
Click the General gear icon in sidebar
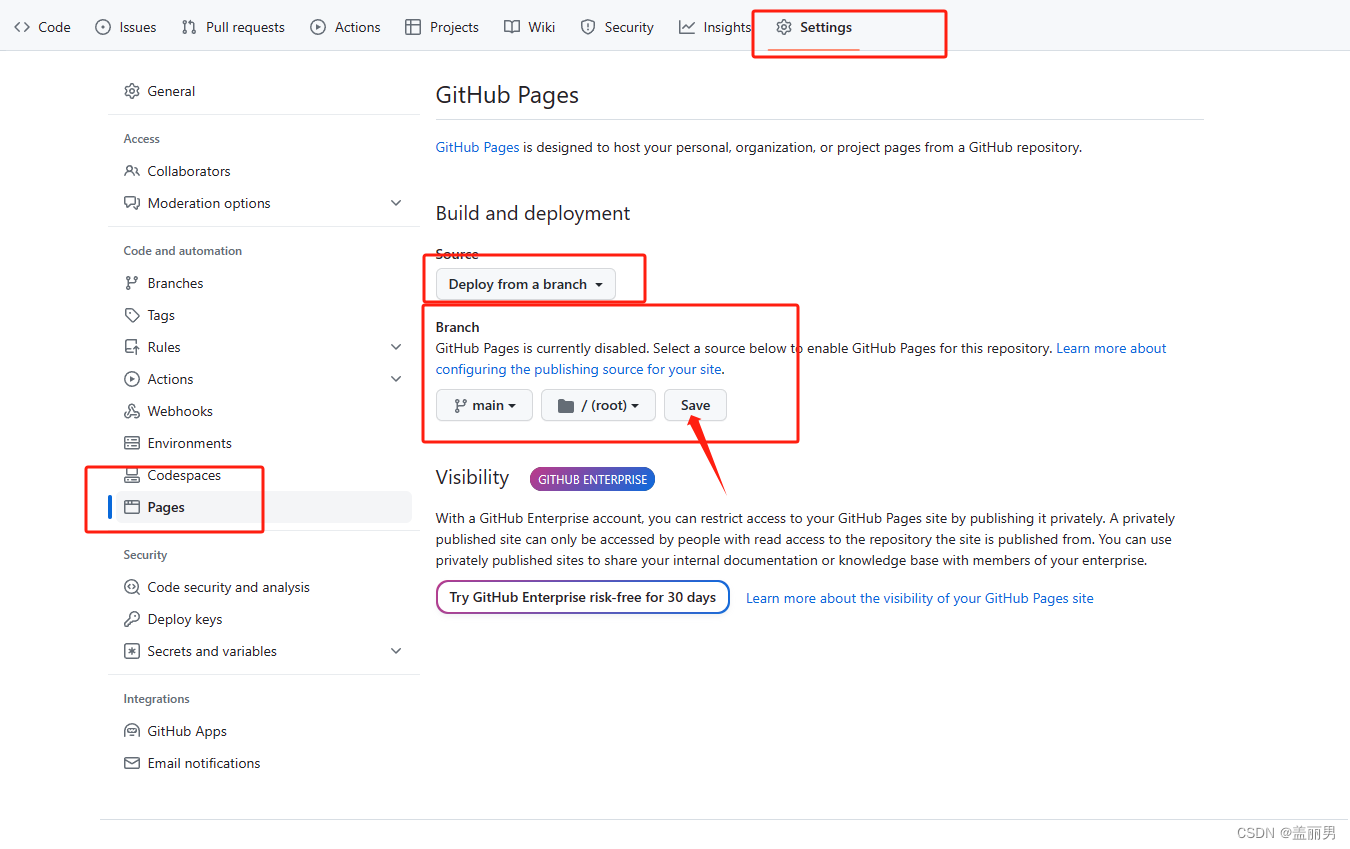pyautogui.click(x=132, y=91)
